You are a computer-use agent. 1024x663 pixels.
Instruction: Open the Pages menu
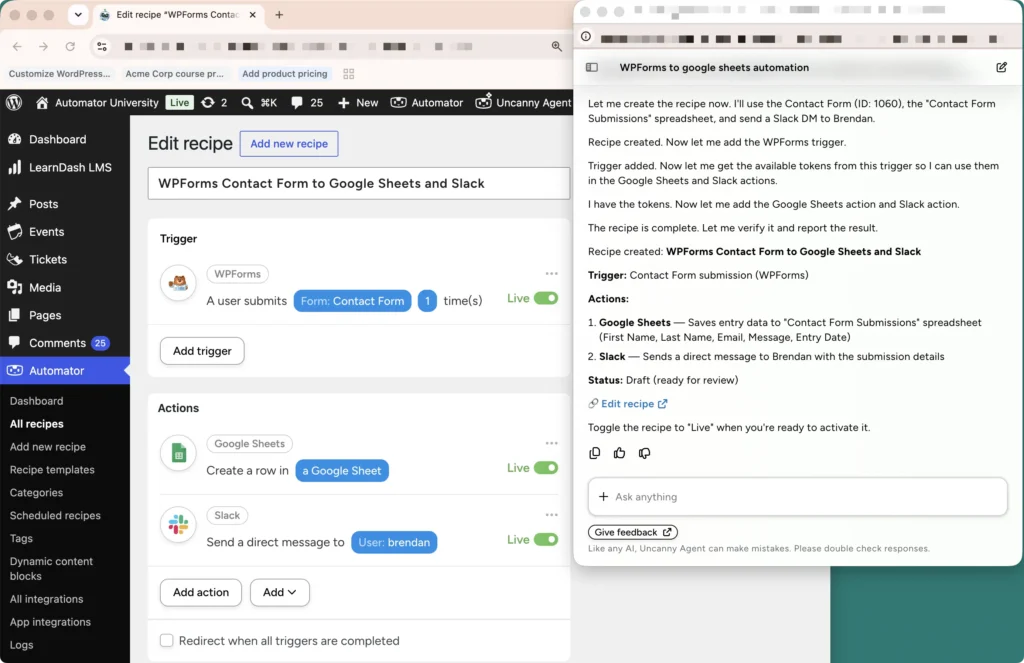point(44,315)
